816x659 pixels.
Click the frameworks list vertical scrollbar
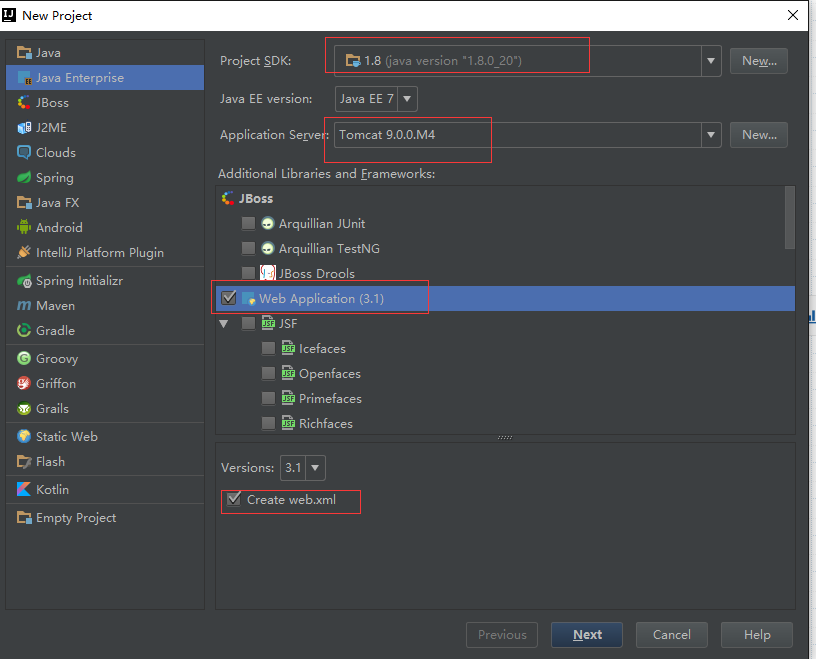(789, 218)
